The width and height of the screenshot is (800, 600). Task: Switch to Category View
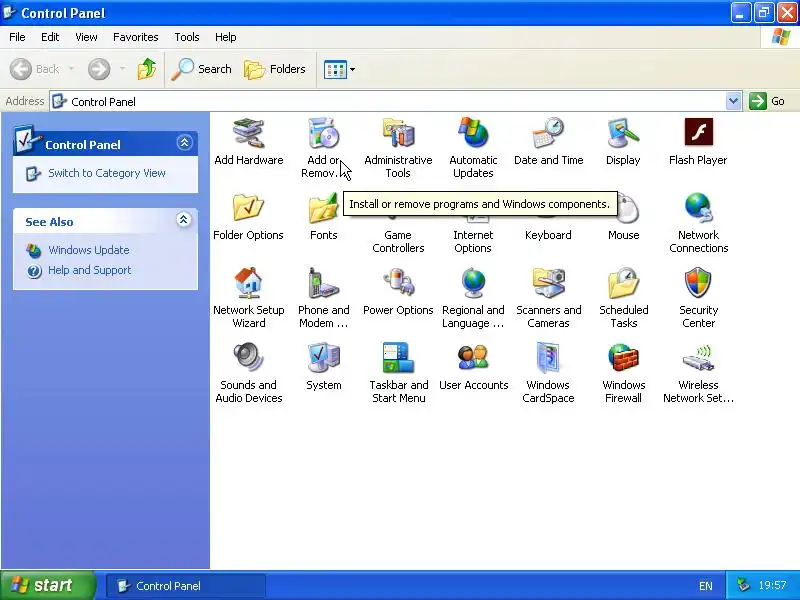(107, 173)
